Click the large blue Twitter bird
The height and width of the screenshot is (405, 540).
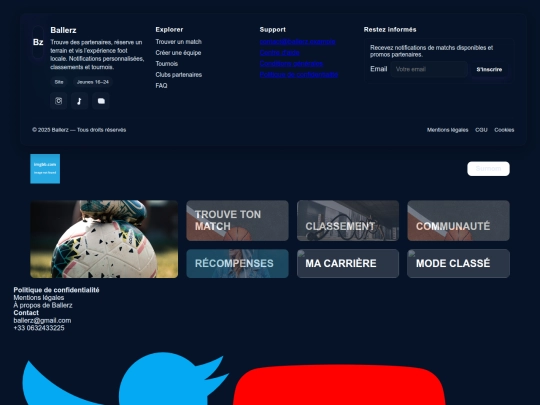(x=126, y=379)
